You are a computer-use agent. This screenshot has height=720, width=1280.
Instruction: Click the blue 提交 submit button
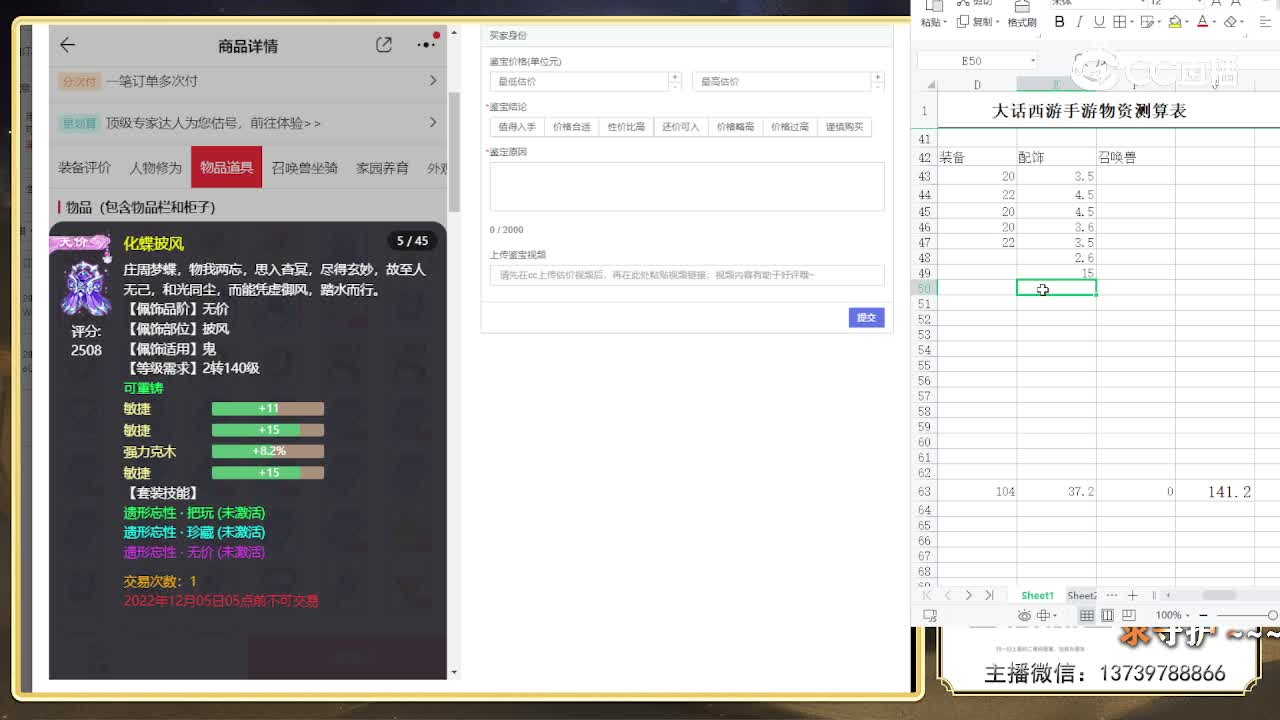[x=866, y=317]
